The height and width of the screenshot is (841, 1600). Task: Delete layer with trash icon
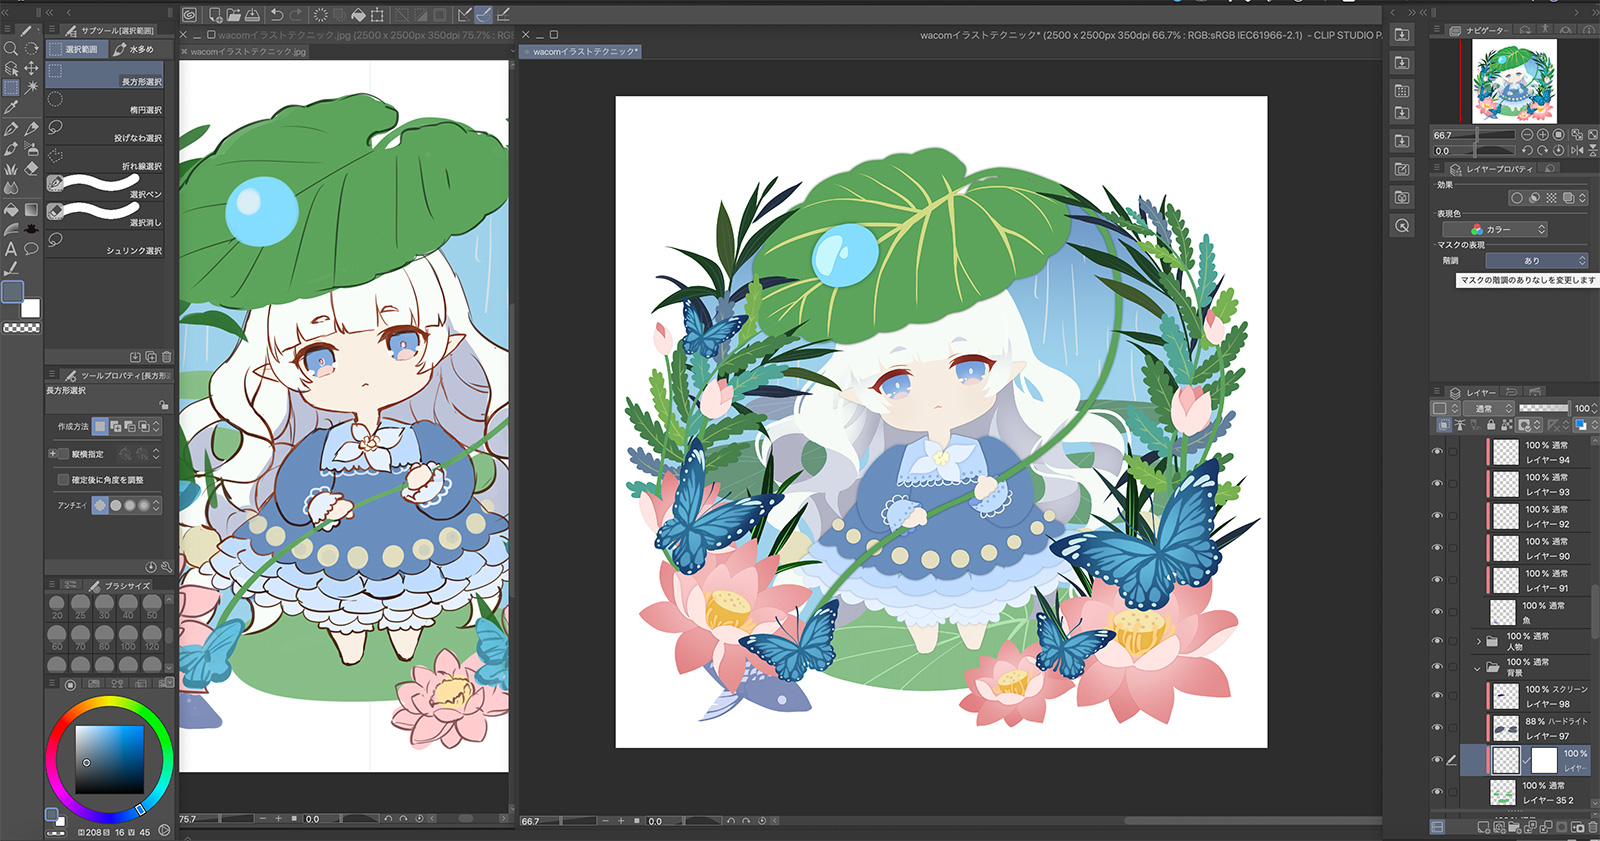tap(1592, 827)
